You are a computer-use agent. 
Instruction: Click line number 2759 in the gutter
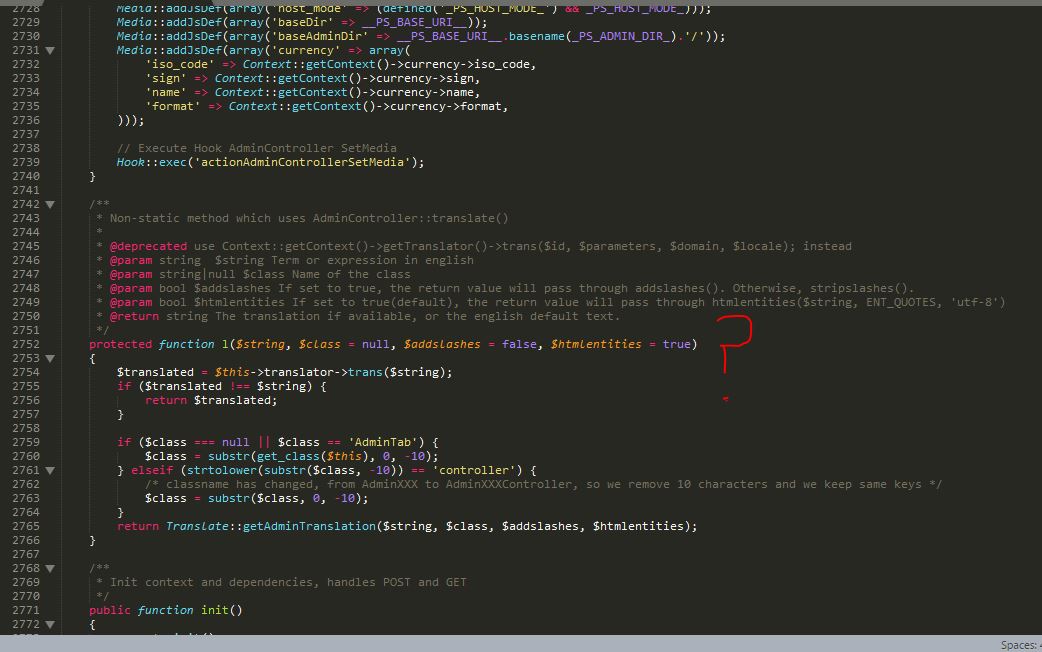click(26, 442)
